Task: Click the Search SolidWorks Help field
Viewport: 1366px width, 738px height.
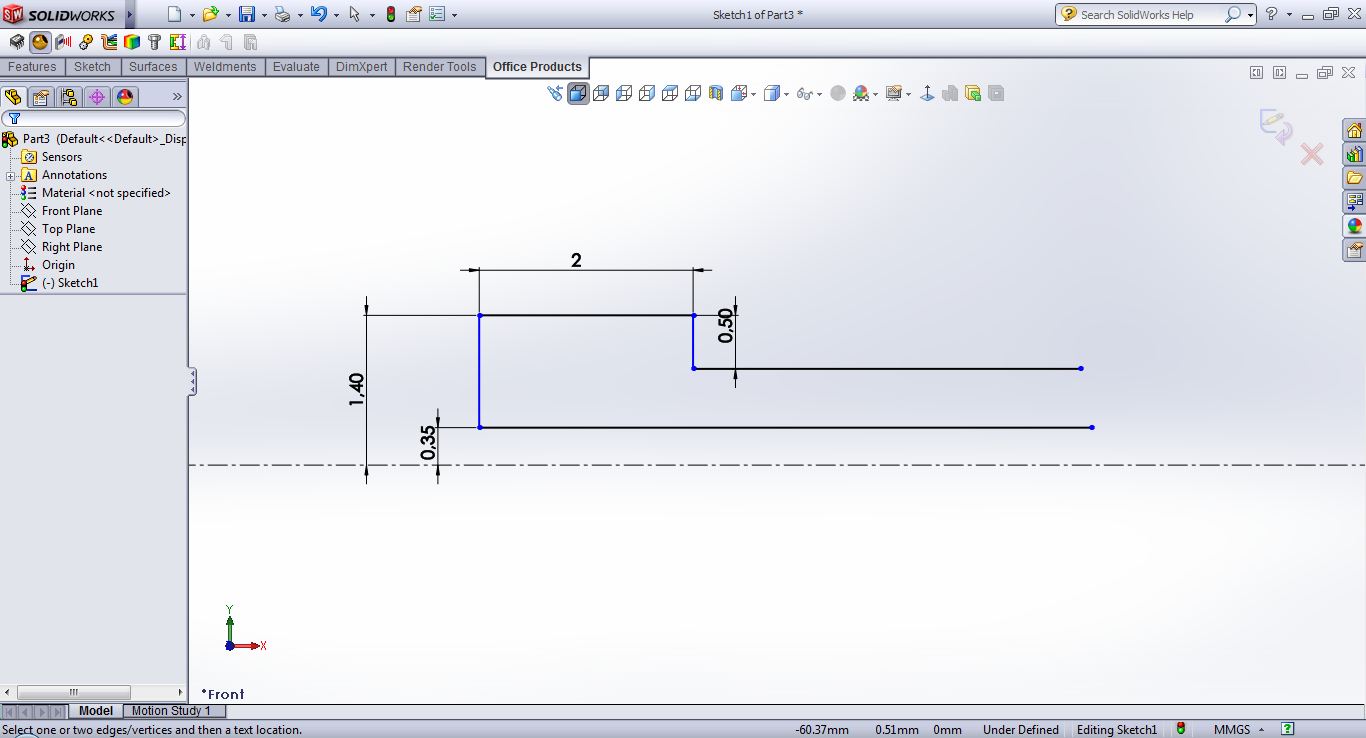Action: [1150, 14]
